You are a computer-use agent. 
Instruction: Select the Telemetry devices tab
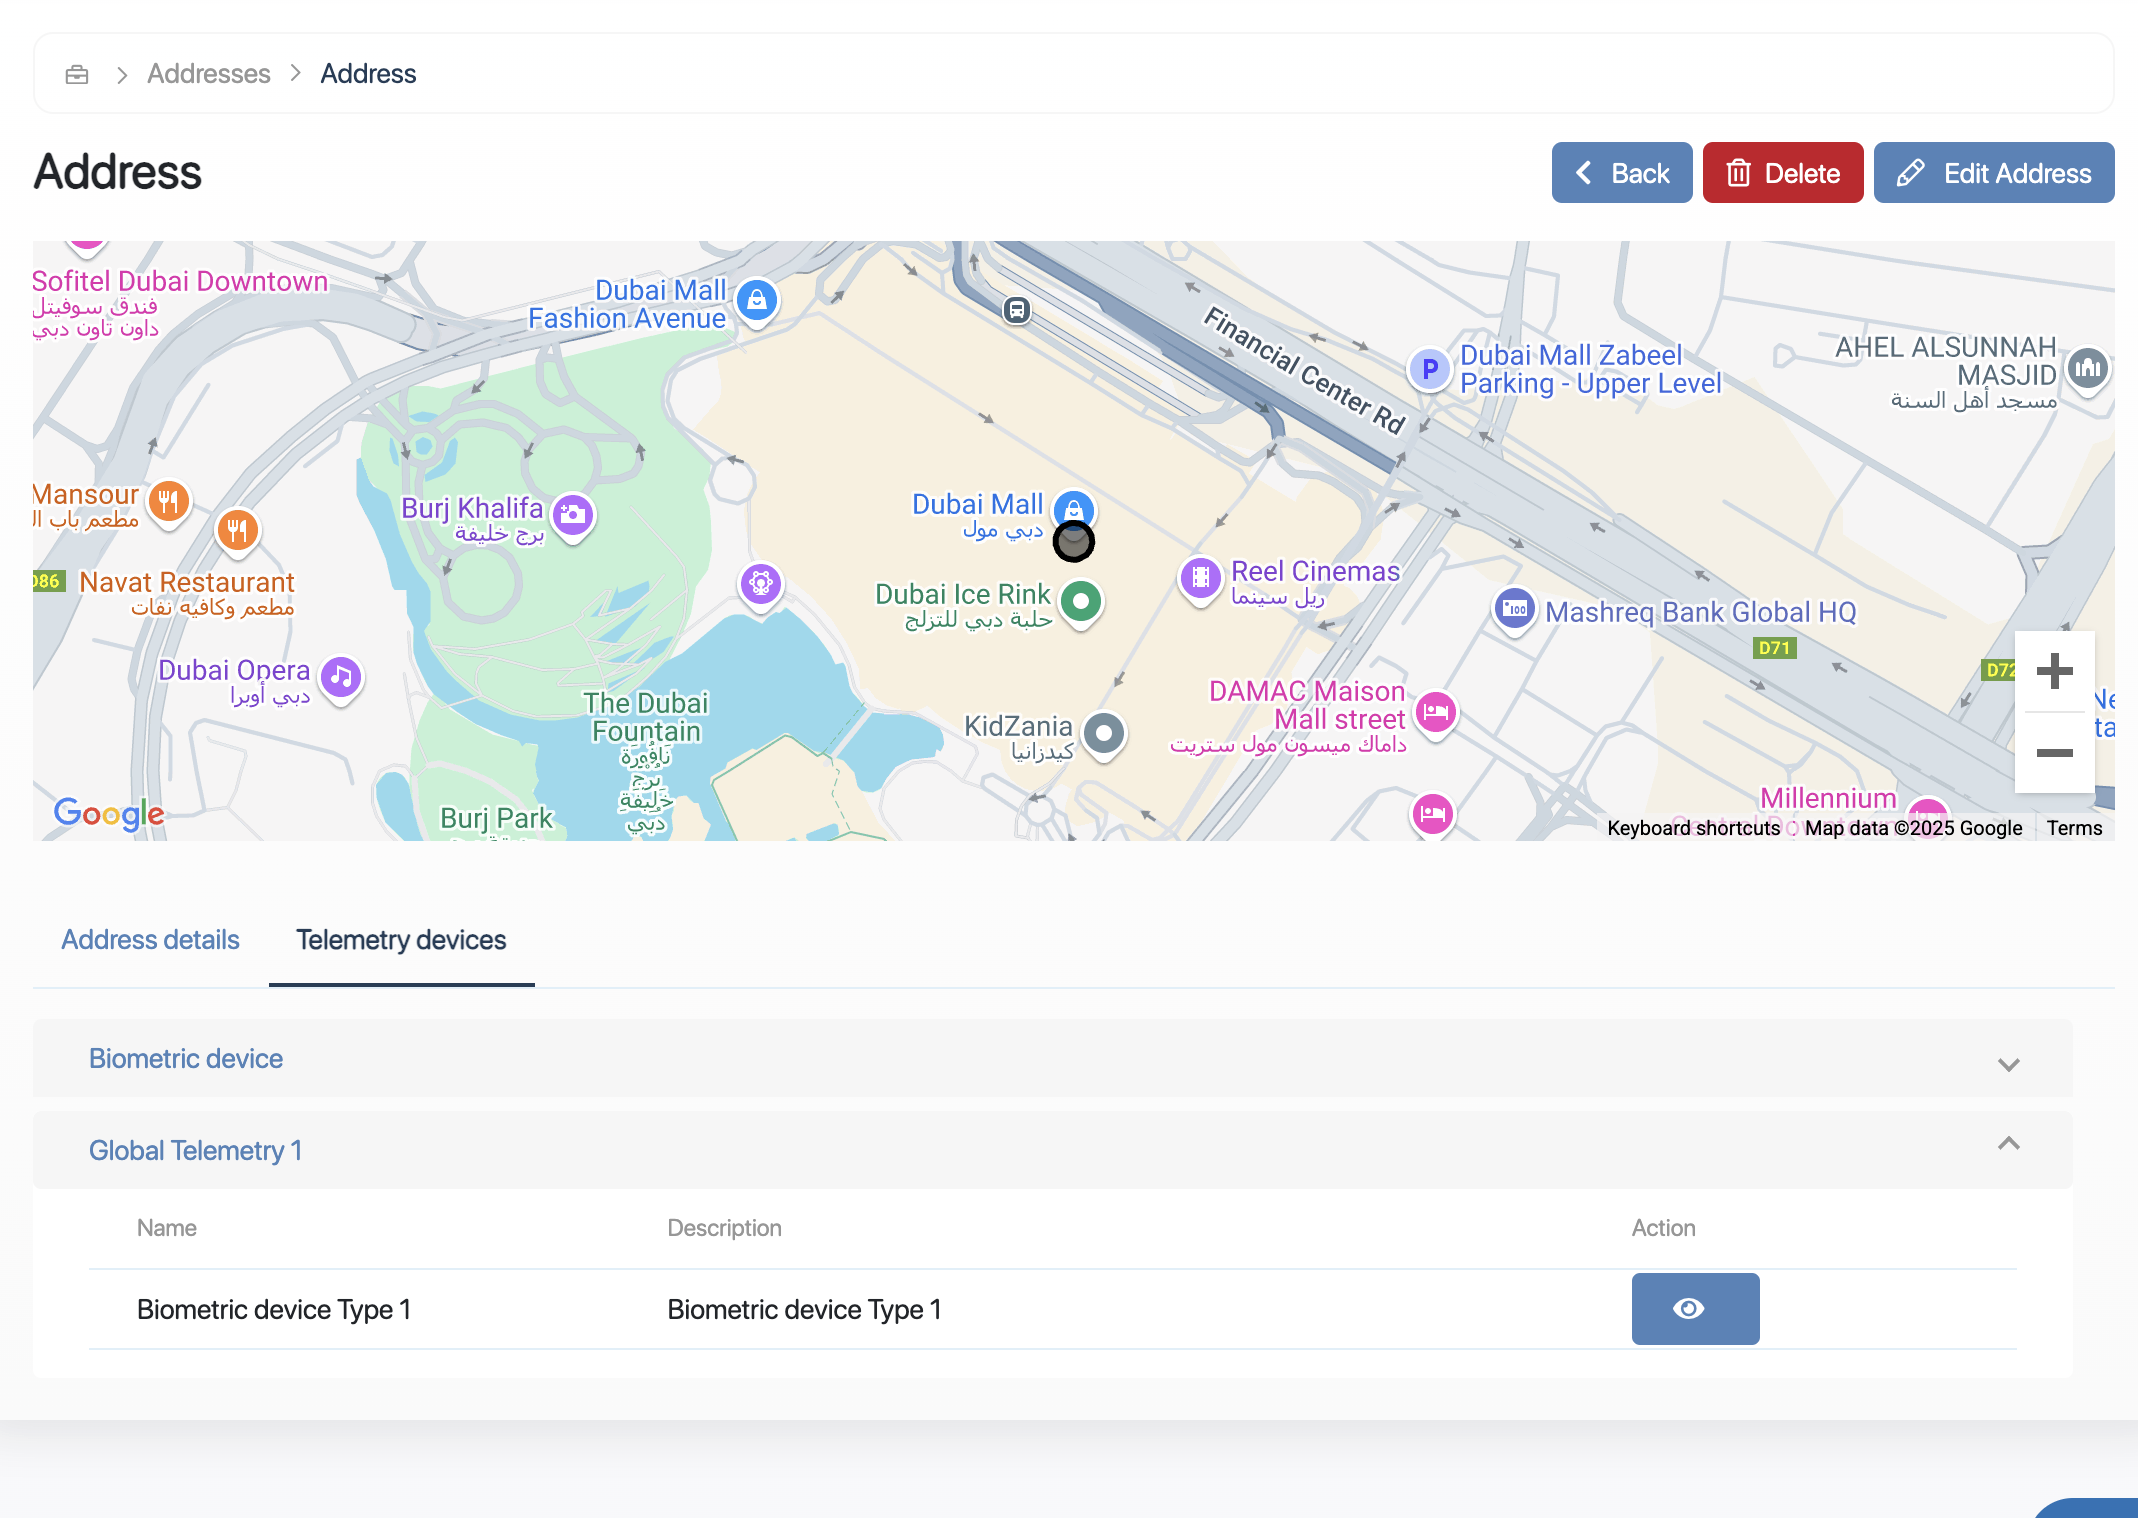click(x=401, y=940)
